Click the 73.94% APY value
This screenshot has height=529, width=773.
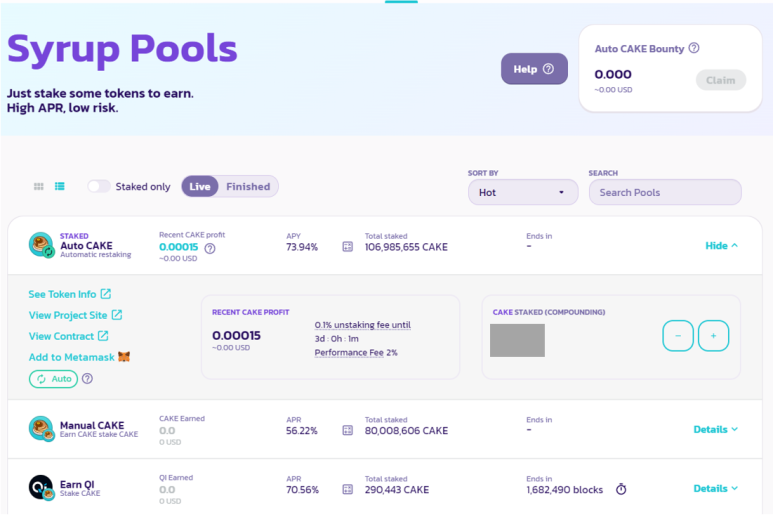(302, 247)
